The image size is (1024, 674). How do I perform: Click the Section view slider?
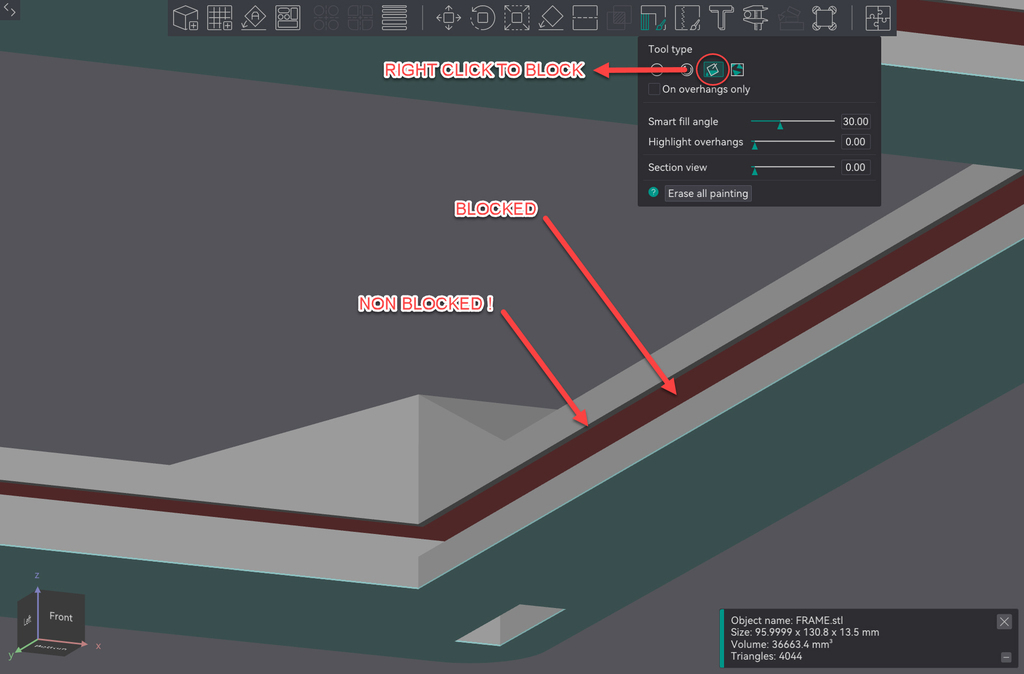793,168
